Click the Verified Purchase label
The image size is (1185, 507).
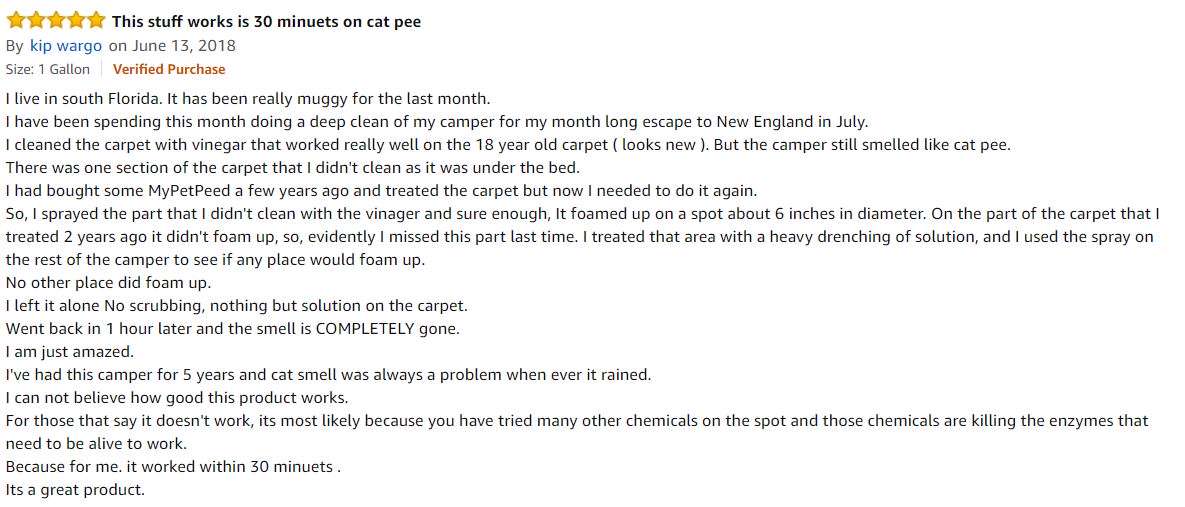pyautogui.click(x=169, y=70)
